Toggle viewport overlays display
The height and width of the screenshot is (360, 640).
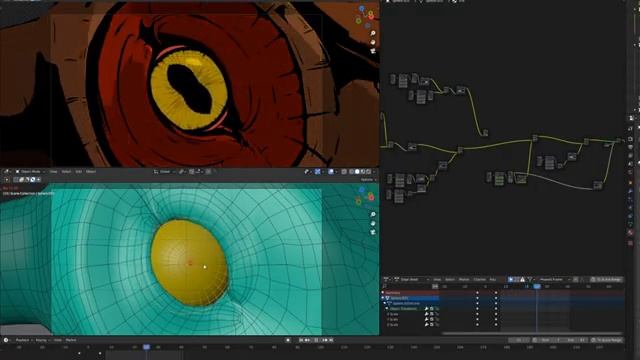pos(331,171)
